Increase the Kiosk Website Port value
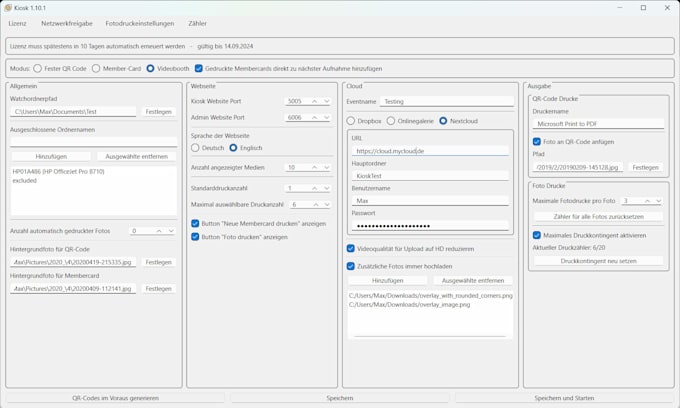Viewport: 680px width, 408px height. pyautogui.click(x=314, y=101)
